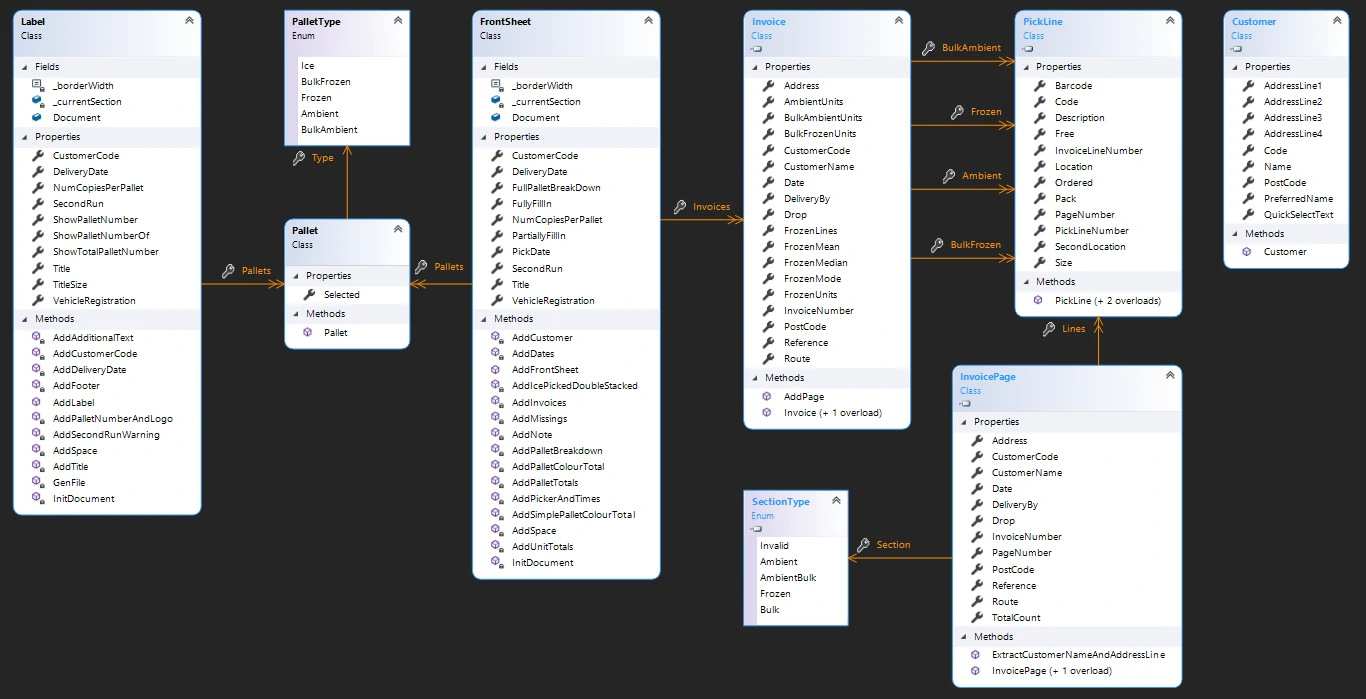The image size is (1366, 699).
Task: Click the field icon beside _borderWidth in FrontSheet
Action: coord(497,86)
